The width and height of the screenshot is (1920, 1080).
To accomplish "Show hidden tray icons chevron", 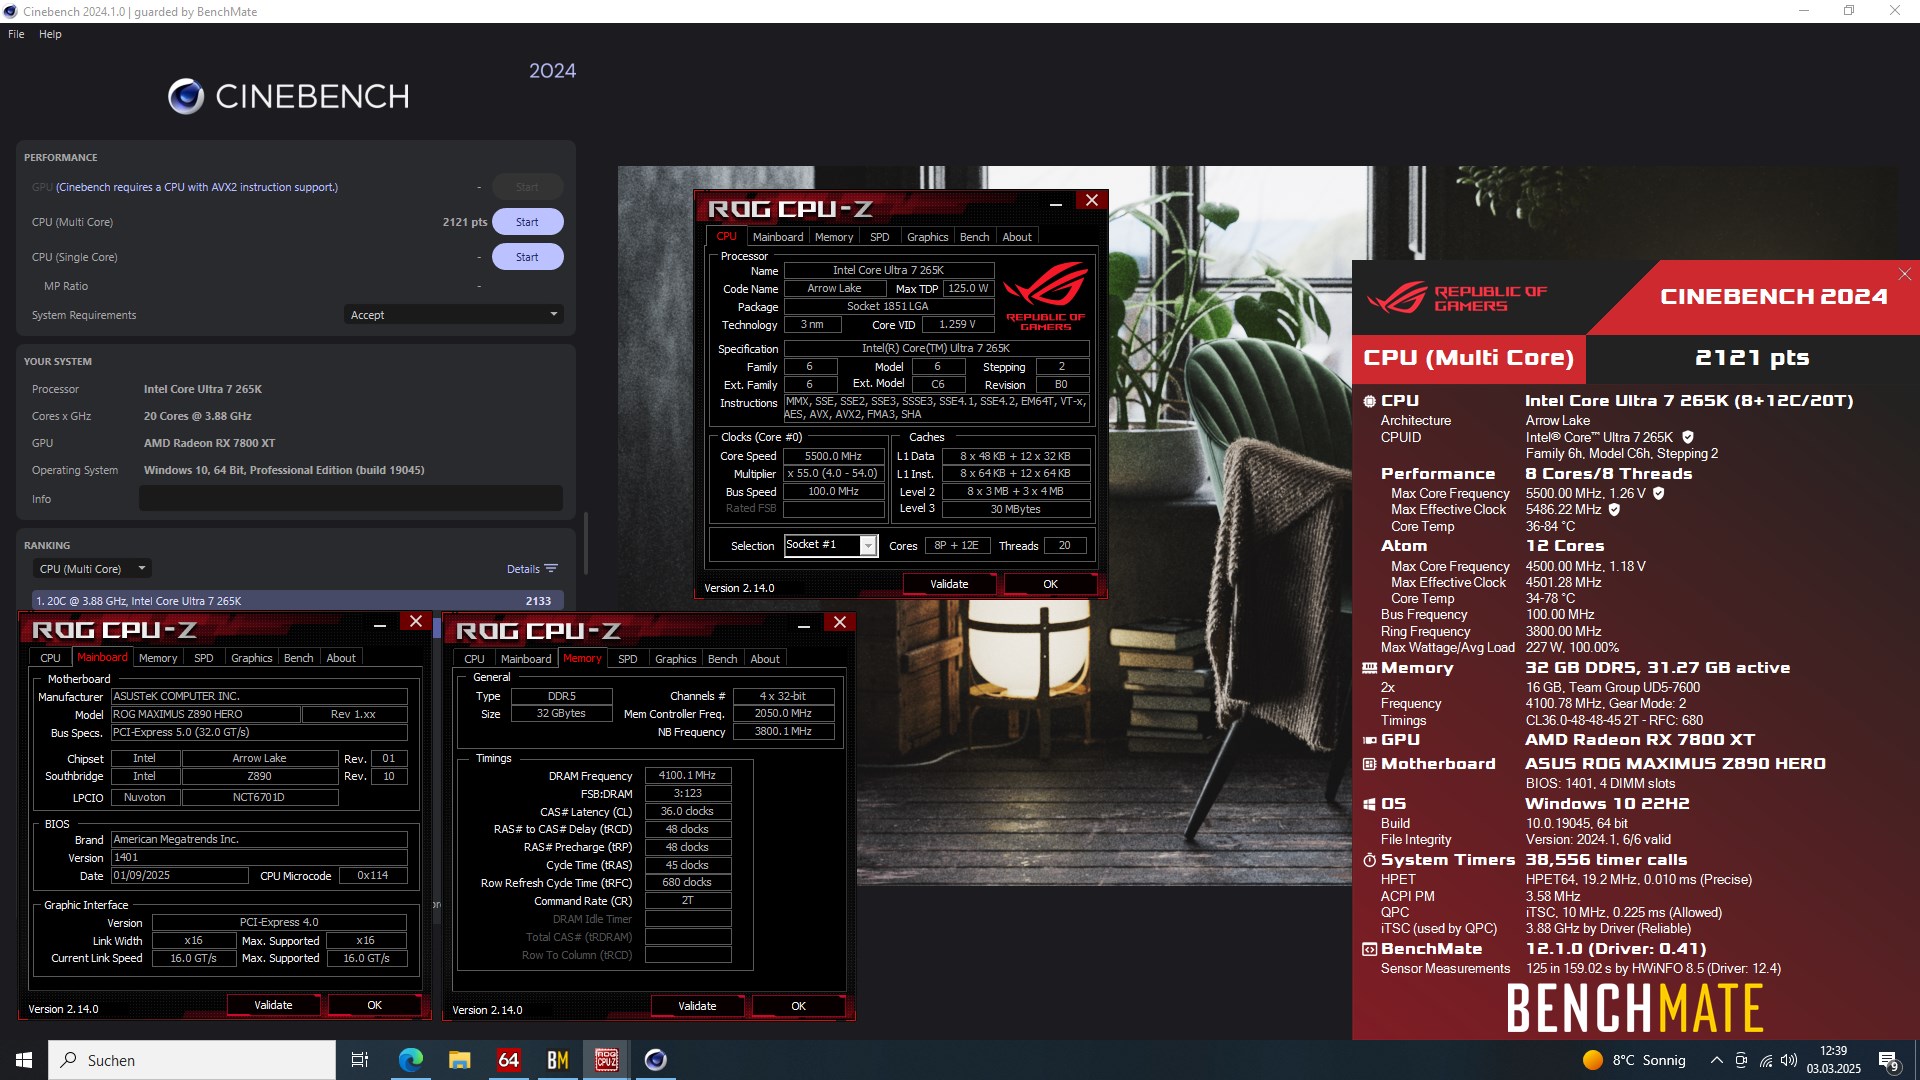I will (1717, 1060).
